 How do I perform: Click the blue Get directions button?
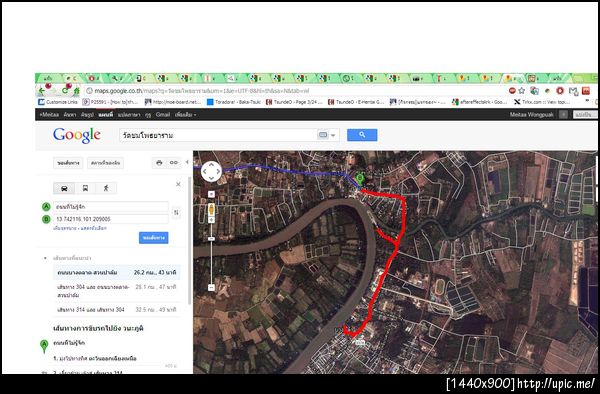tap(153, 238)
